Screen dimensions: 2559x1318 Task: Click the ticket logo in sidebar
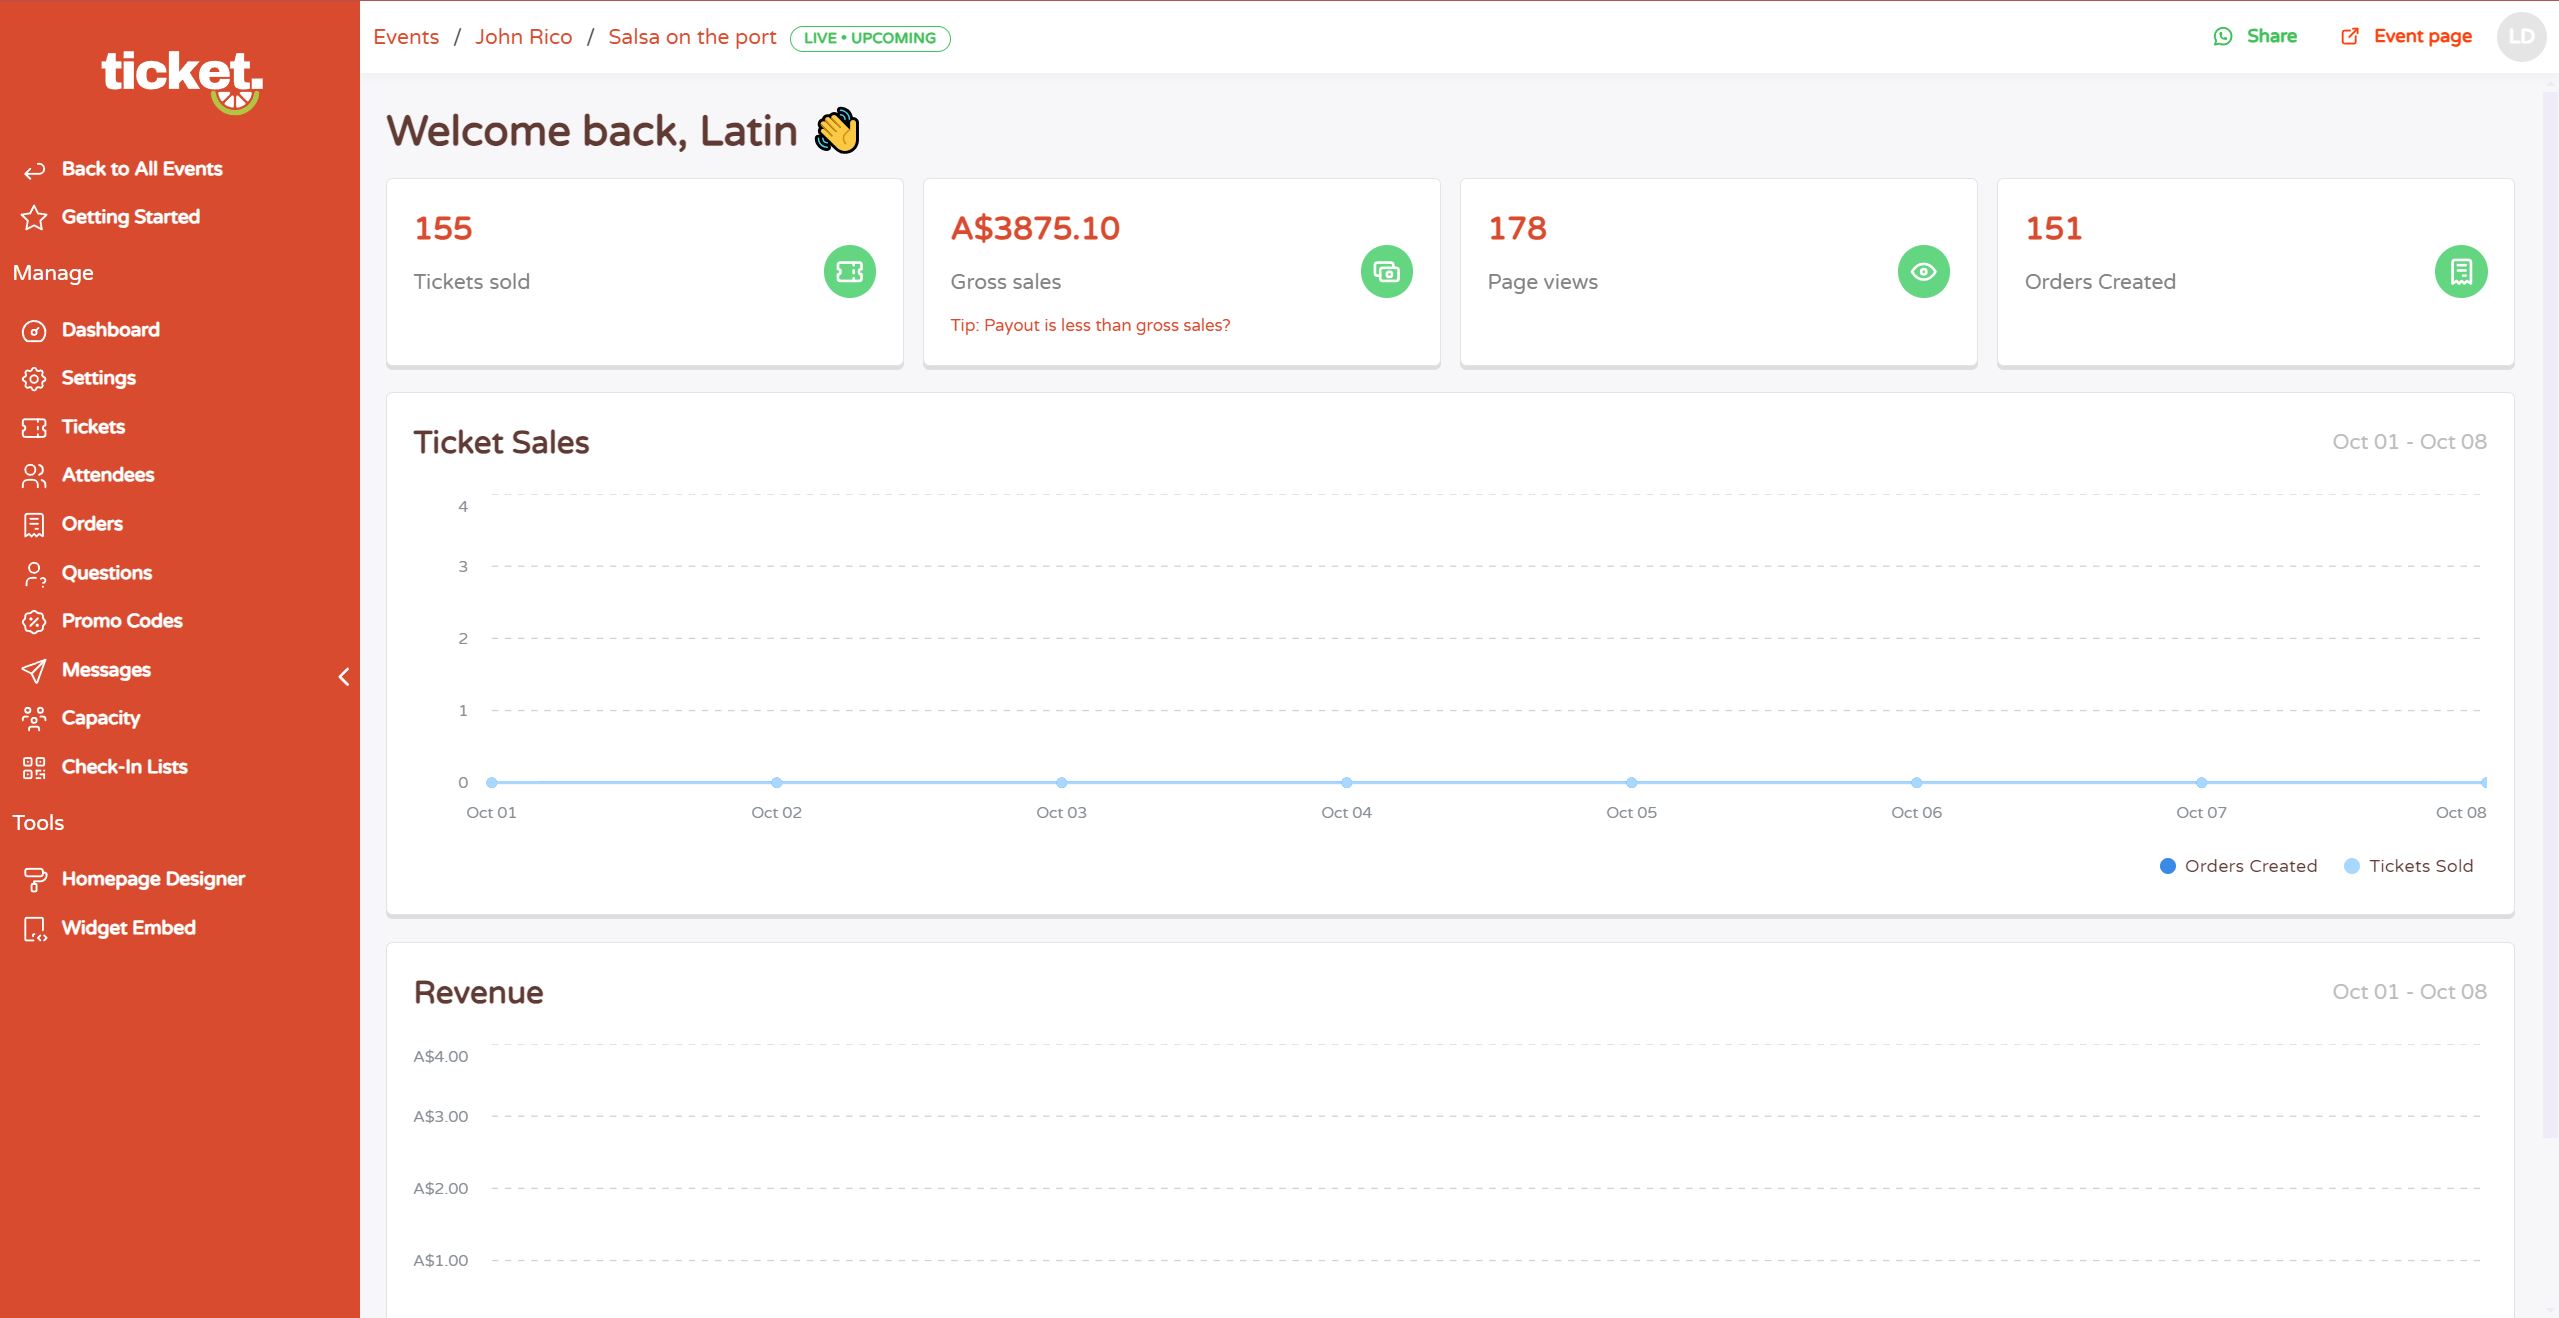pos(181,82)
